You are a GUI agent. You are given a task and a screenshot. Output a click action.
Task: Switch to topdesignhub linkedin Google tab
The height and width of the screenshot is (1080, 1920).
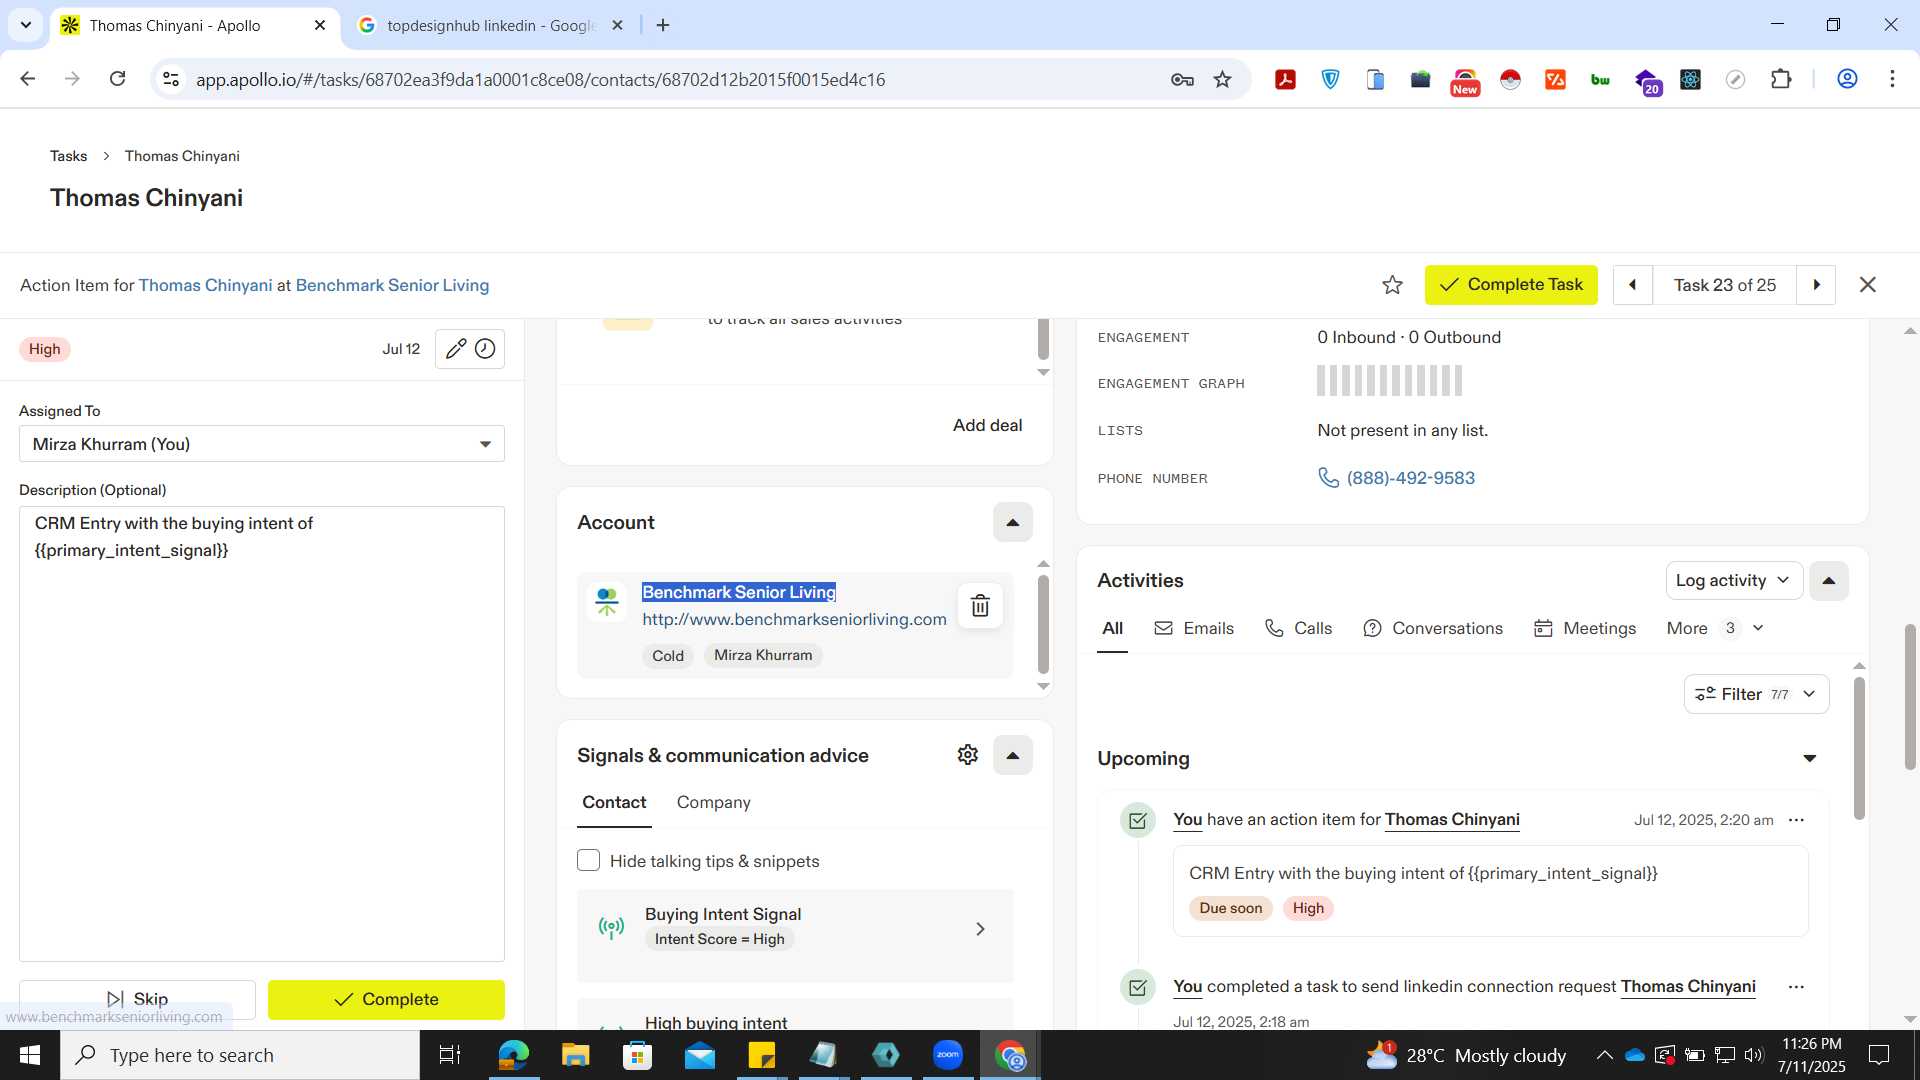click(490, 26)
